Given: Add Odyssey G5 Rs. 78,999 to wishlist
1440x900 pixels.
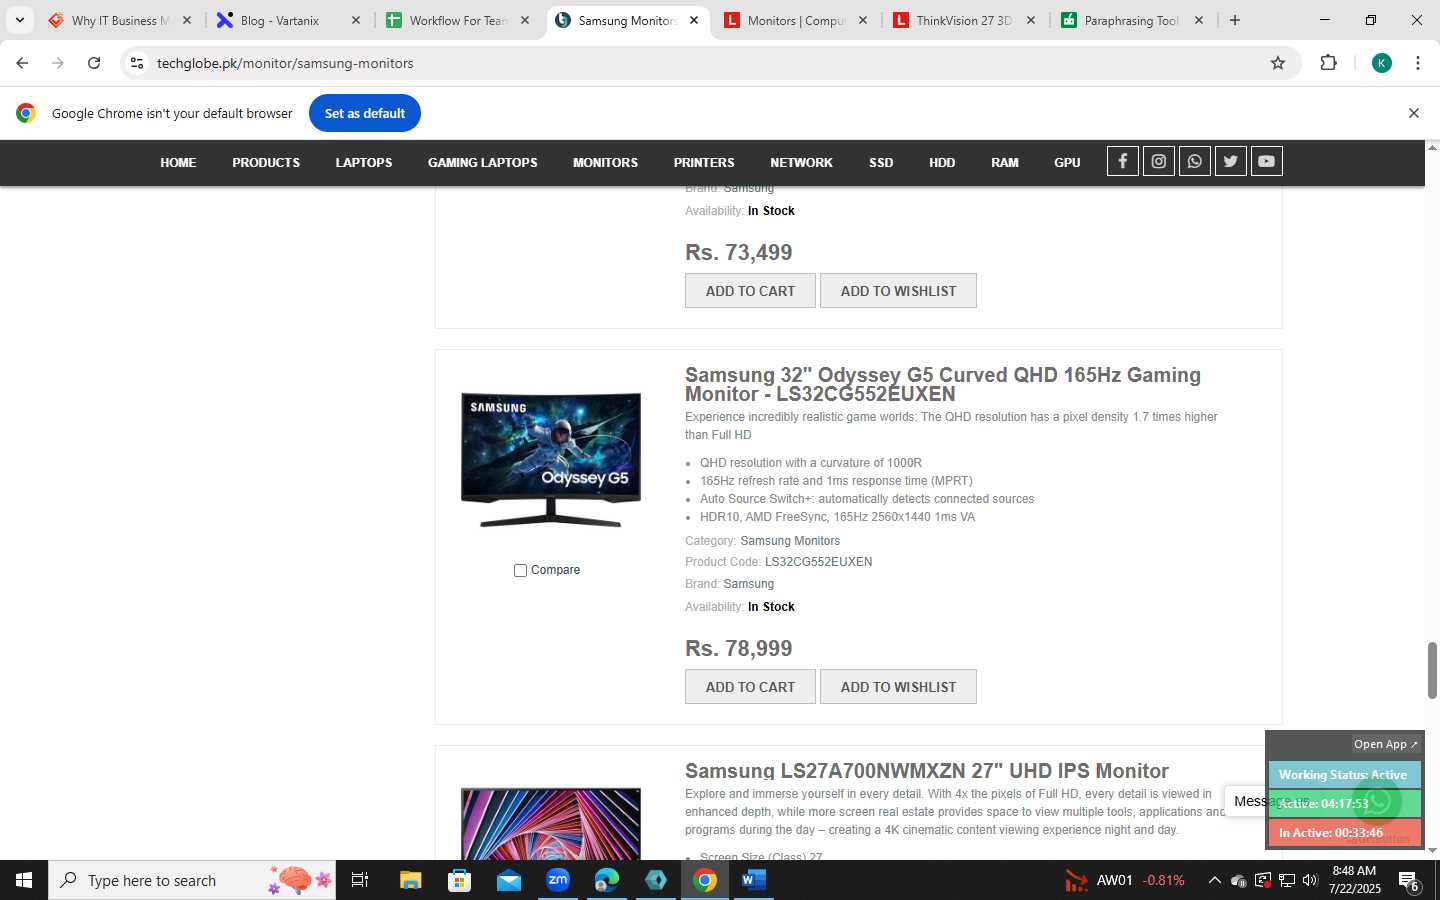Looking at the screenshot, I should point(898,687).
